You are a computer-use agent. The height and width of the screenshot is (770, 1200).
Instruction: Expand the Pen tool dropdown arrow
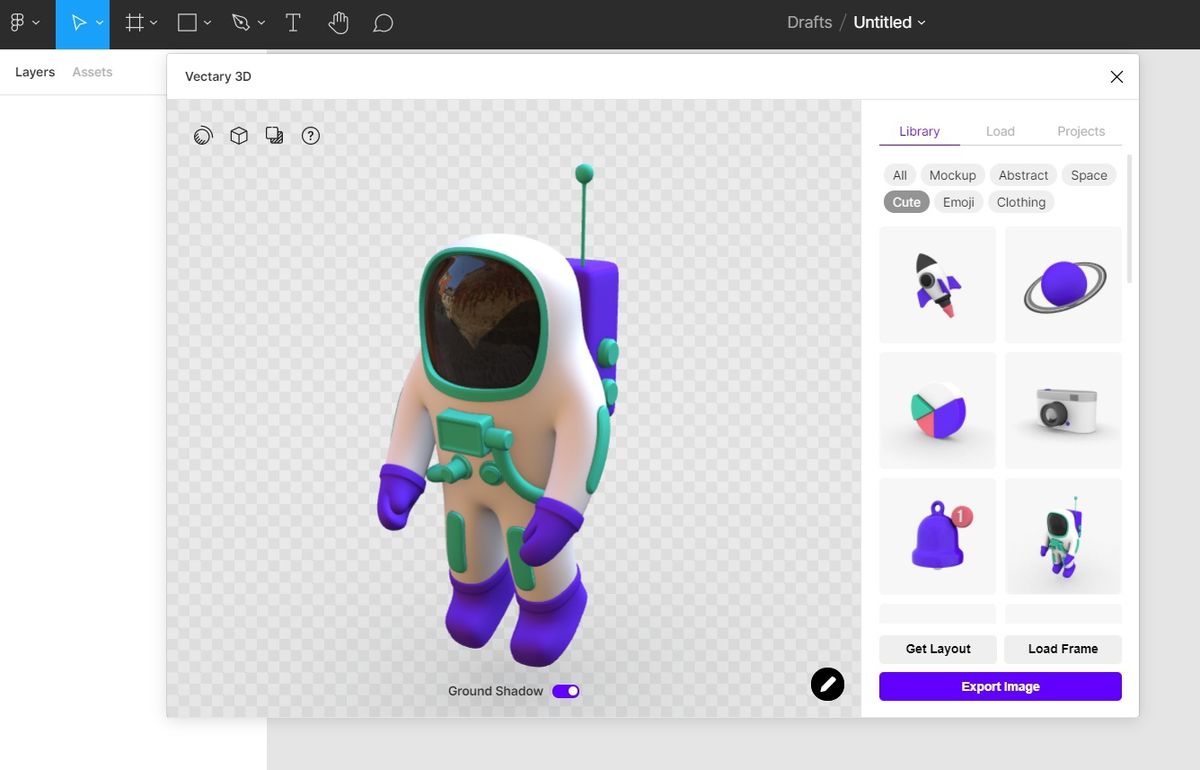tap(261, 23)
